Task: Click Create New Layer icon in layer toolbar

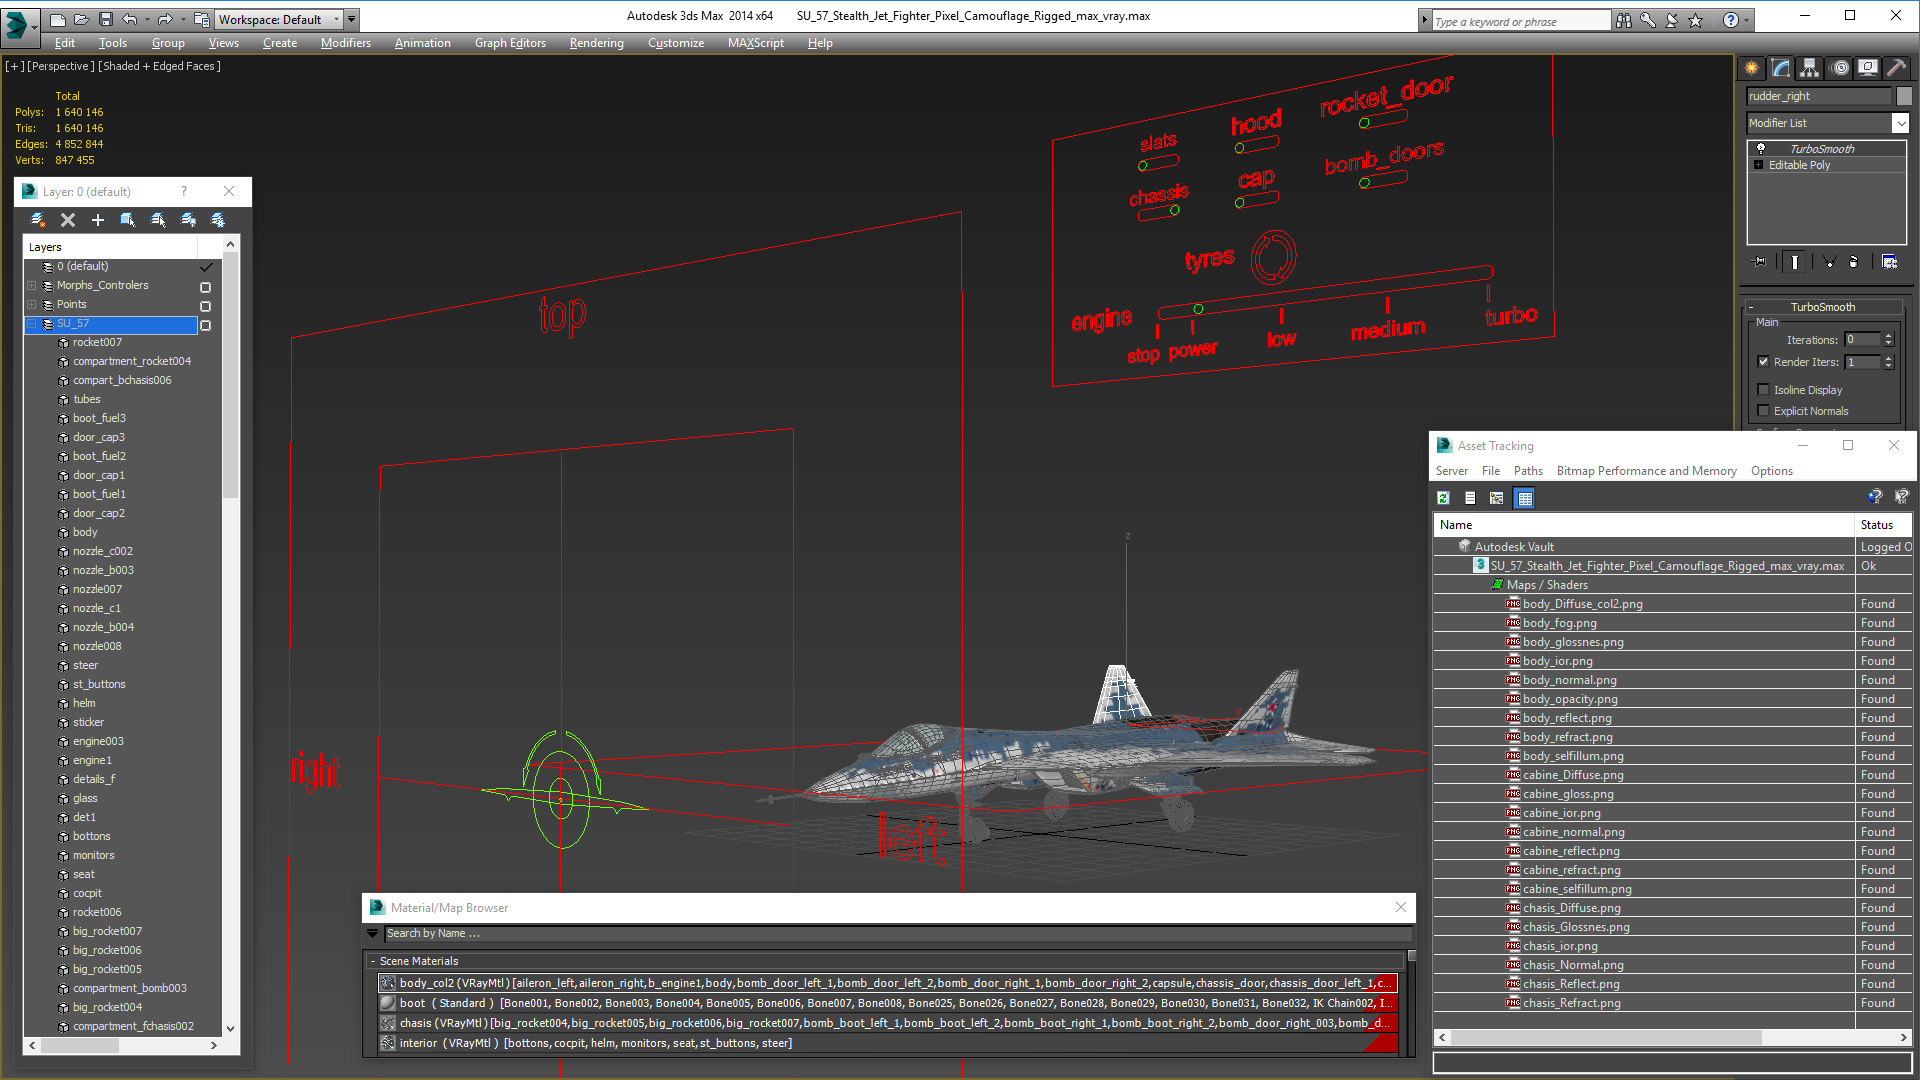Action: 38,220
